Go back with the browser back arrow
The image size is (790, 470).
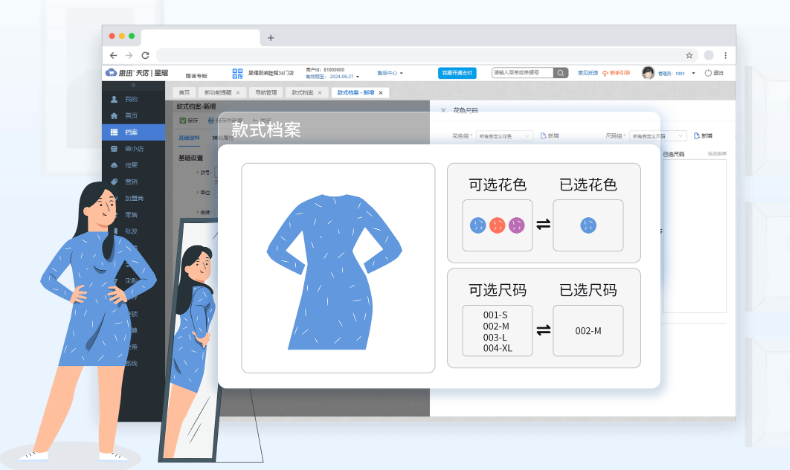tap(113, 55)
